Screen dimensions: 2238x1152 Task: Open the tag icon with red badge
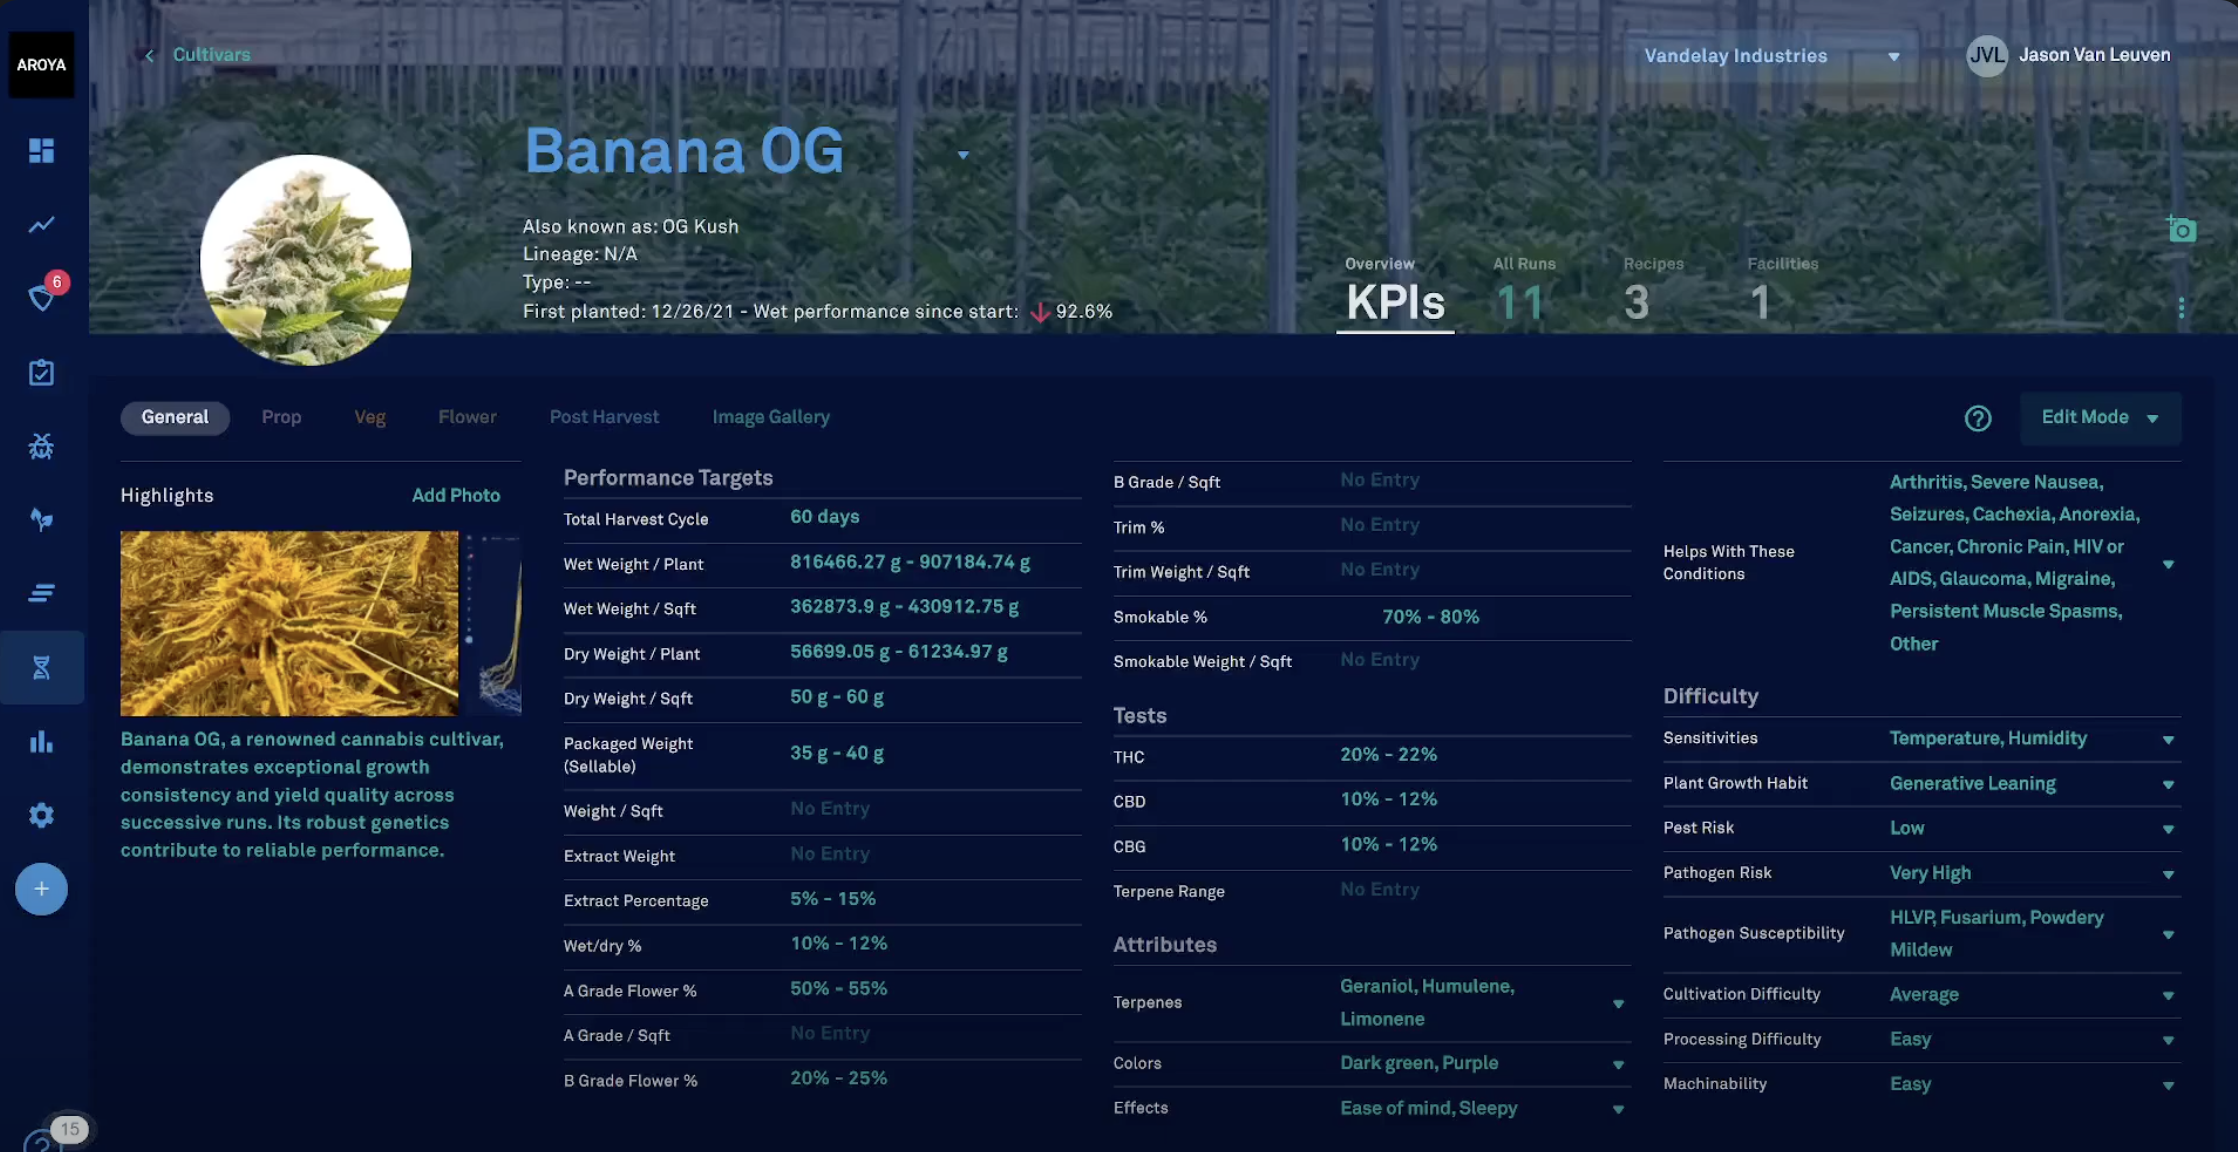[42, 297]
